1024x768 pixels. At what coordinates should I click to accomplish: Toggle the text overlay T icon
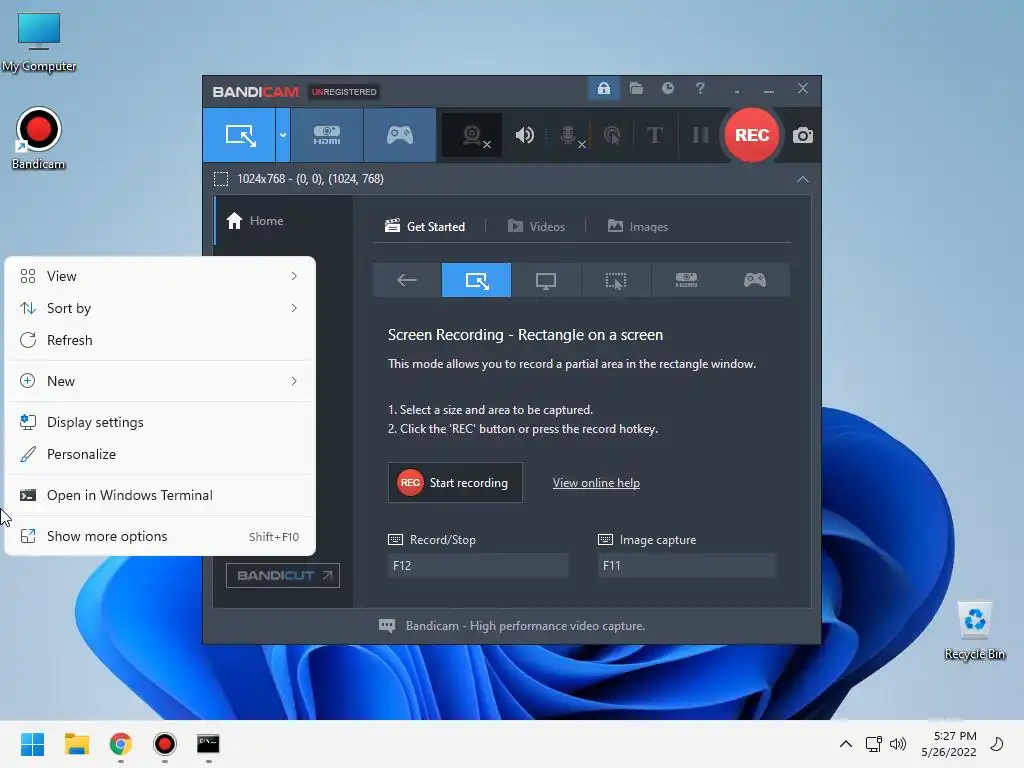pyautogui.click(x=654, y=135)
